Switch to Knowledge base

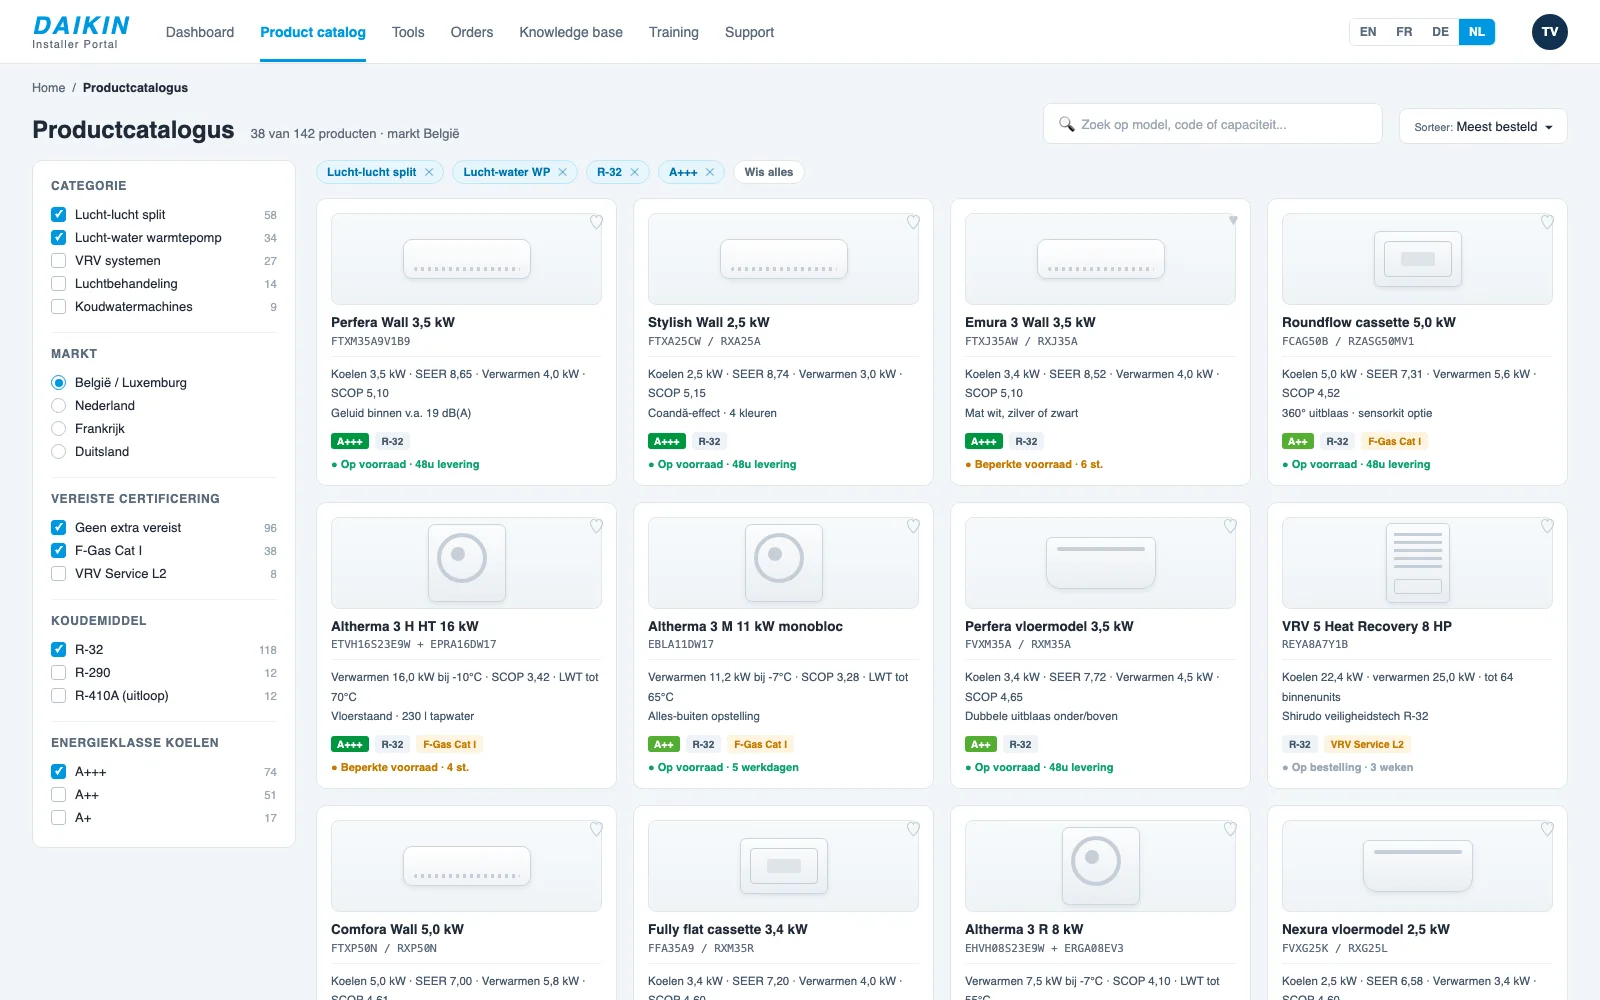(571, 32)
